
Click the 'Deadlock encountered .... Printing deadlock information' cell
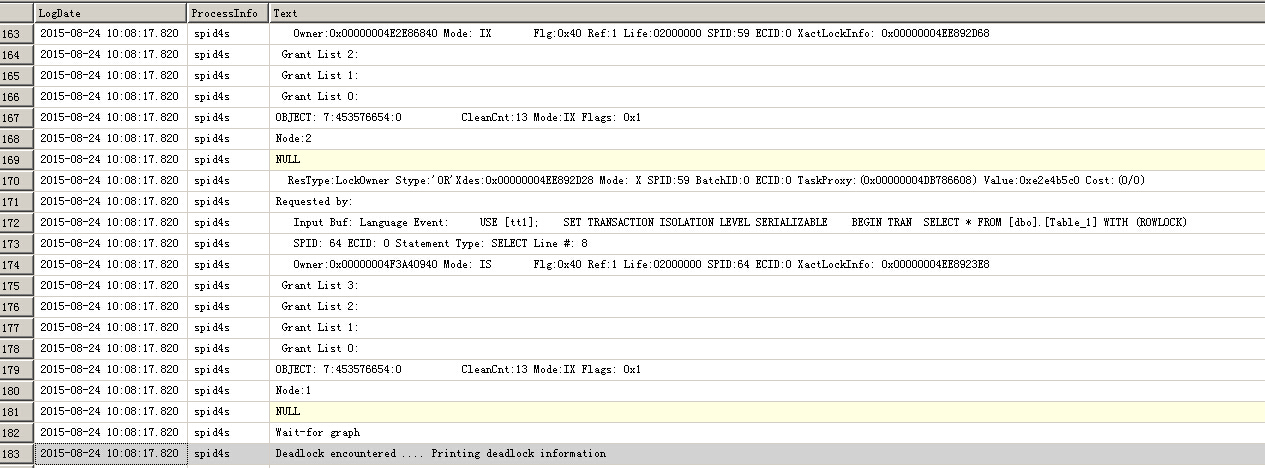pyautogui.click(x=767, y=453)
